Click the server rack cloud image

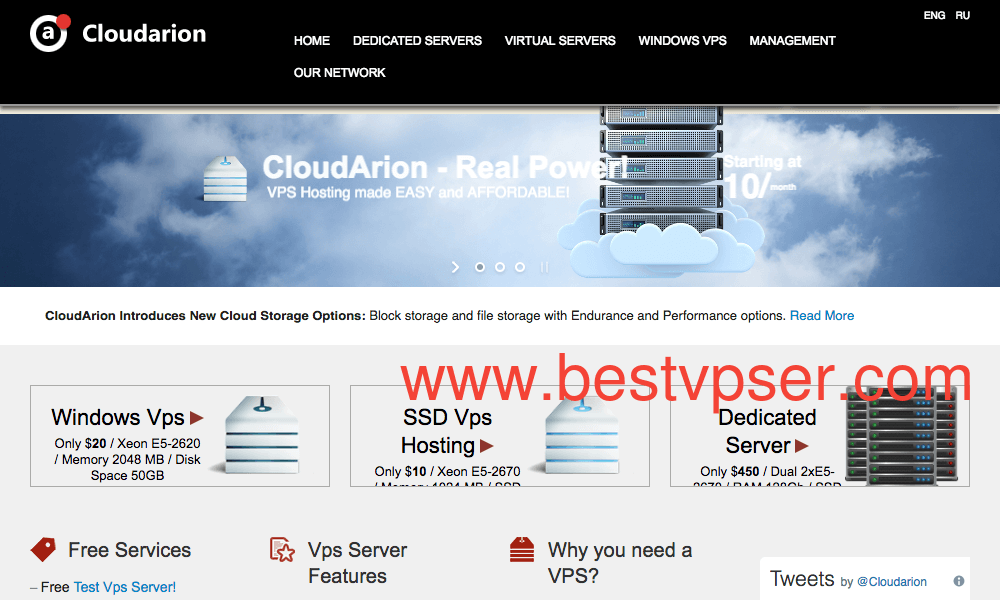pos(661,191)
